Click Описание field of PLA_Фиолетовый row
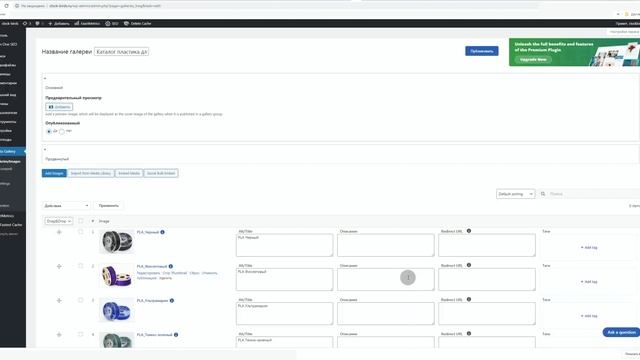Viewport: 640px width, 360px height. click(386, 279)
